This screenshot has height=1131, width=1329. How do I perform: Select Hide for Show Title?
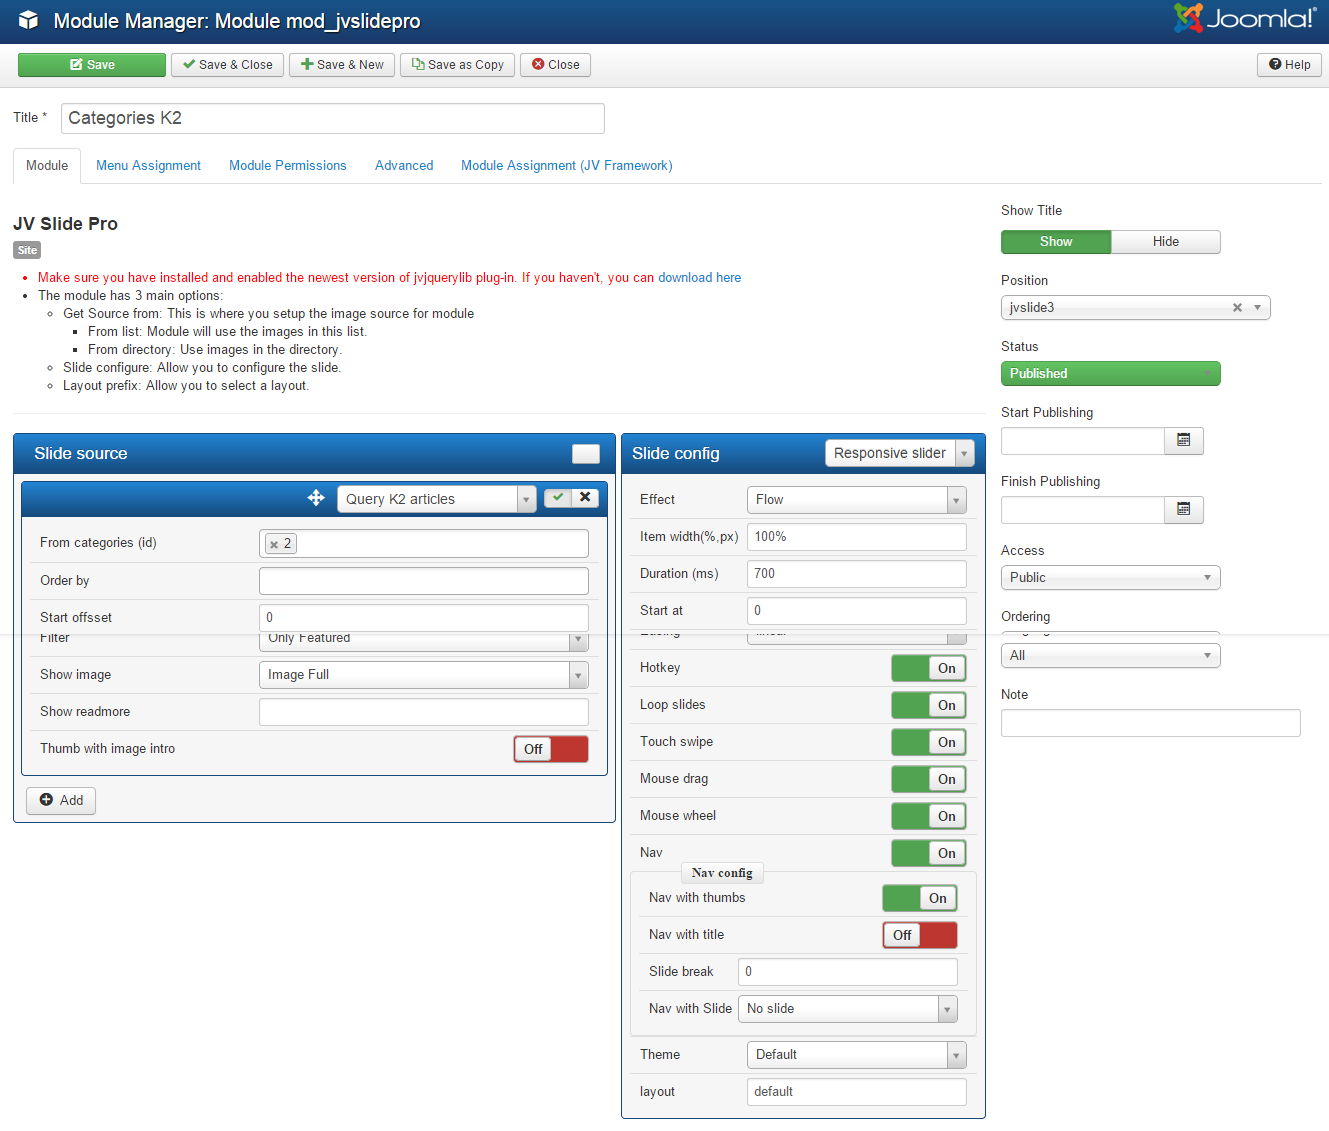[1166, 242]
